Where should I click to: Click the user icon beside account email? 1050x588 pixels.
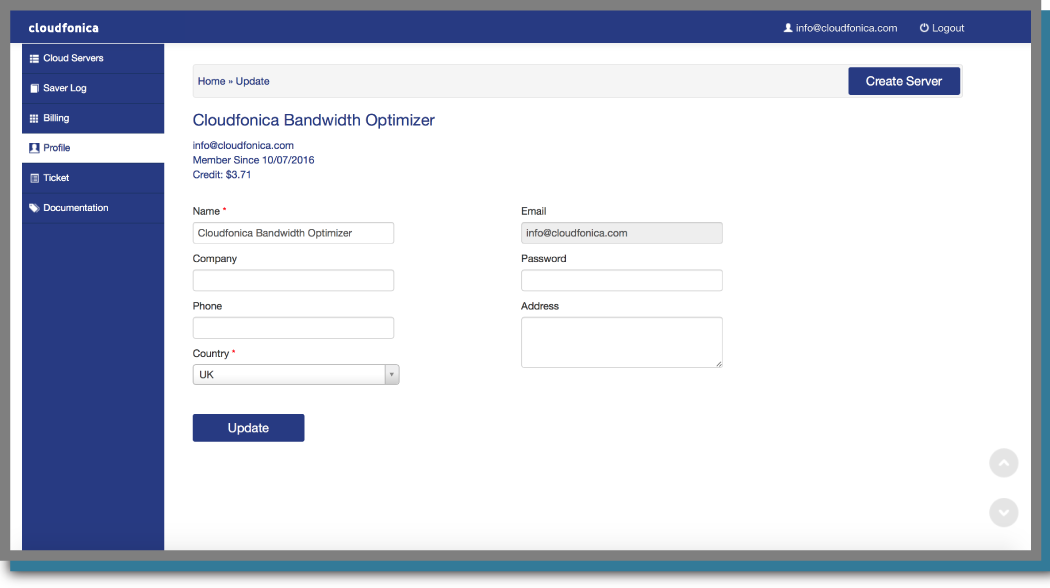tap(788, 28)
